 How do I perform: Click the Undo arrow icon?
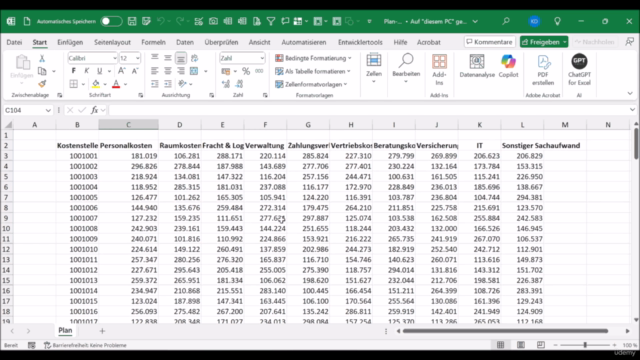coord(160,22)
